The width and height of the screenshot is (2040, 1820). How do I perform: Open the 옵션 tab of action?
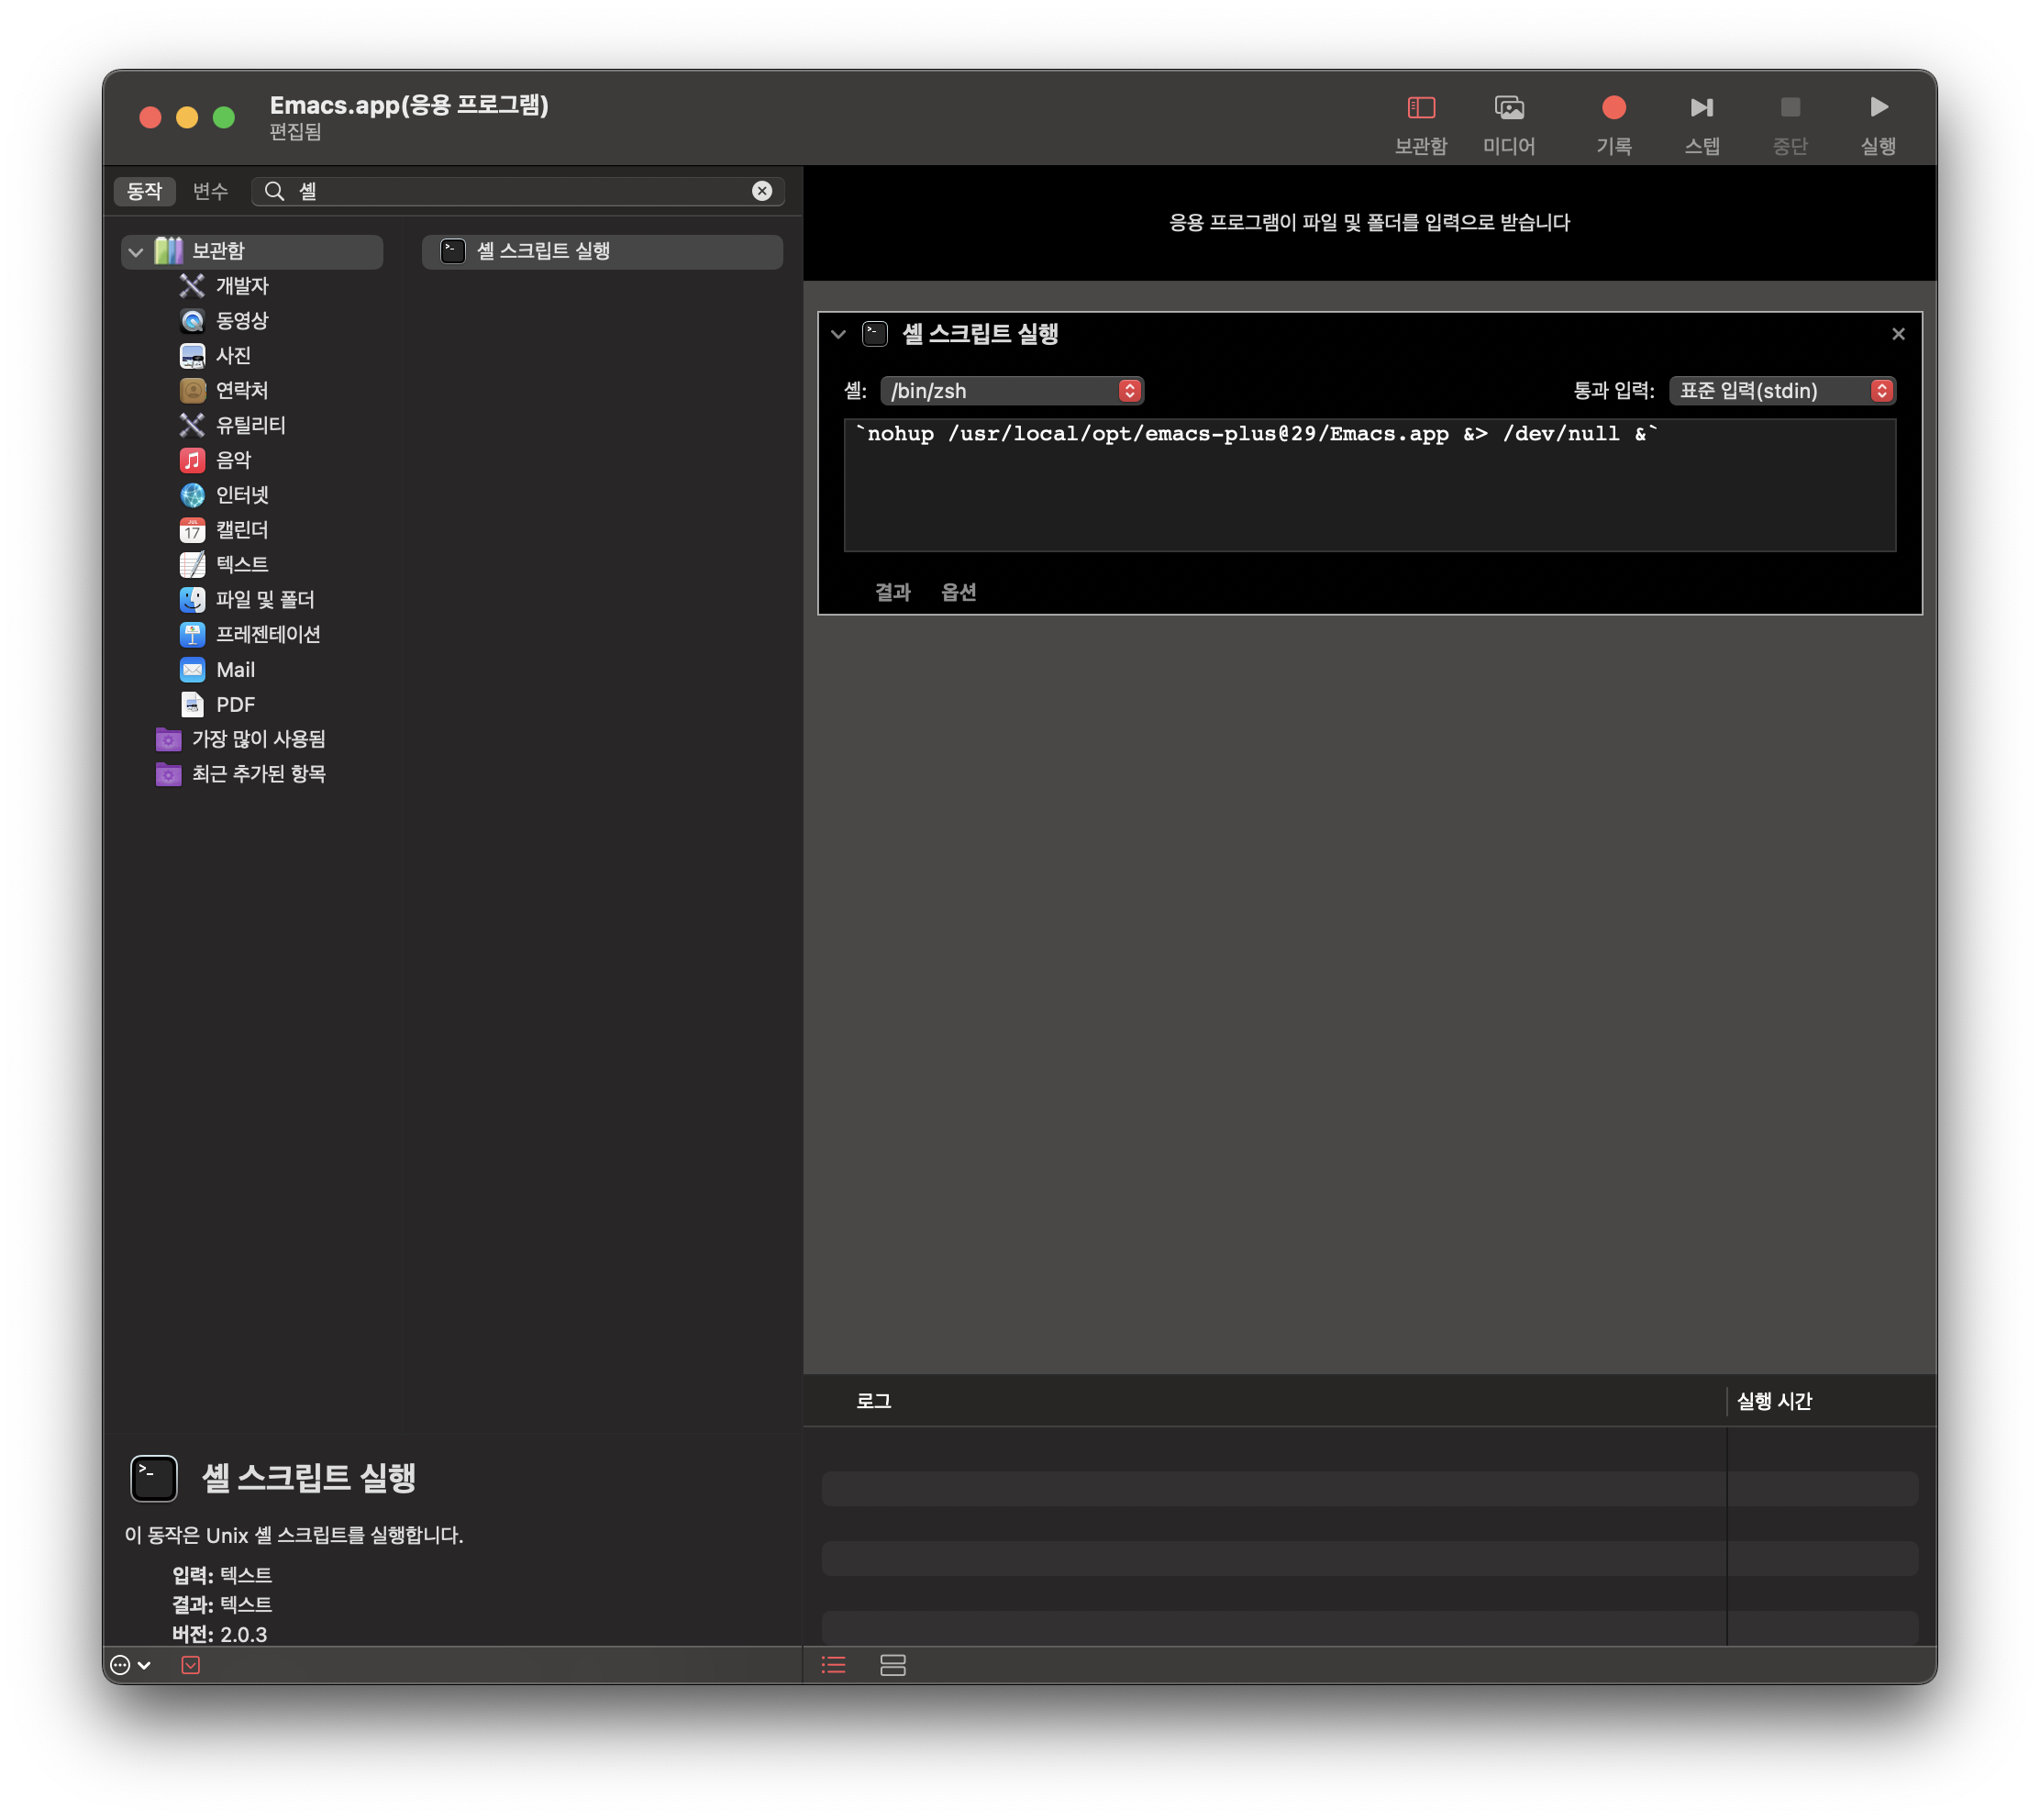point(958,592)
